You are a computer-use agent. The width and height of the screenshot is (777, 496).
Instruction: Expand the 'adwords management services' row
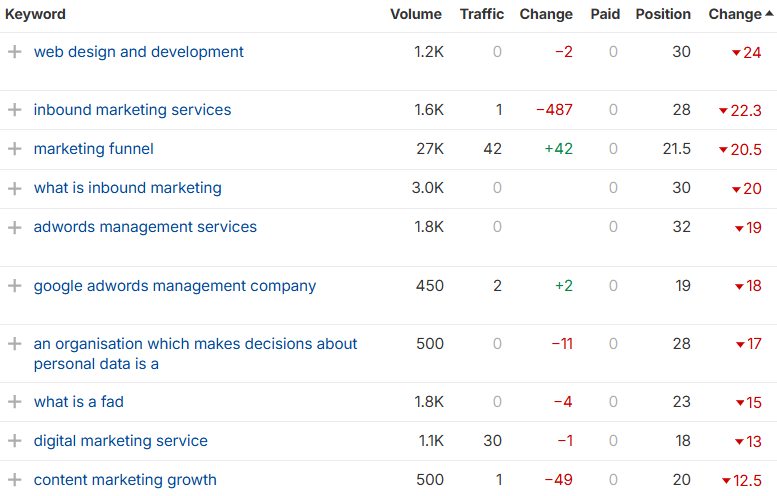(x=15, y=227)
